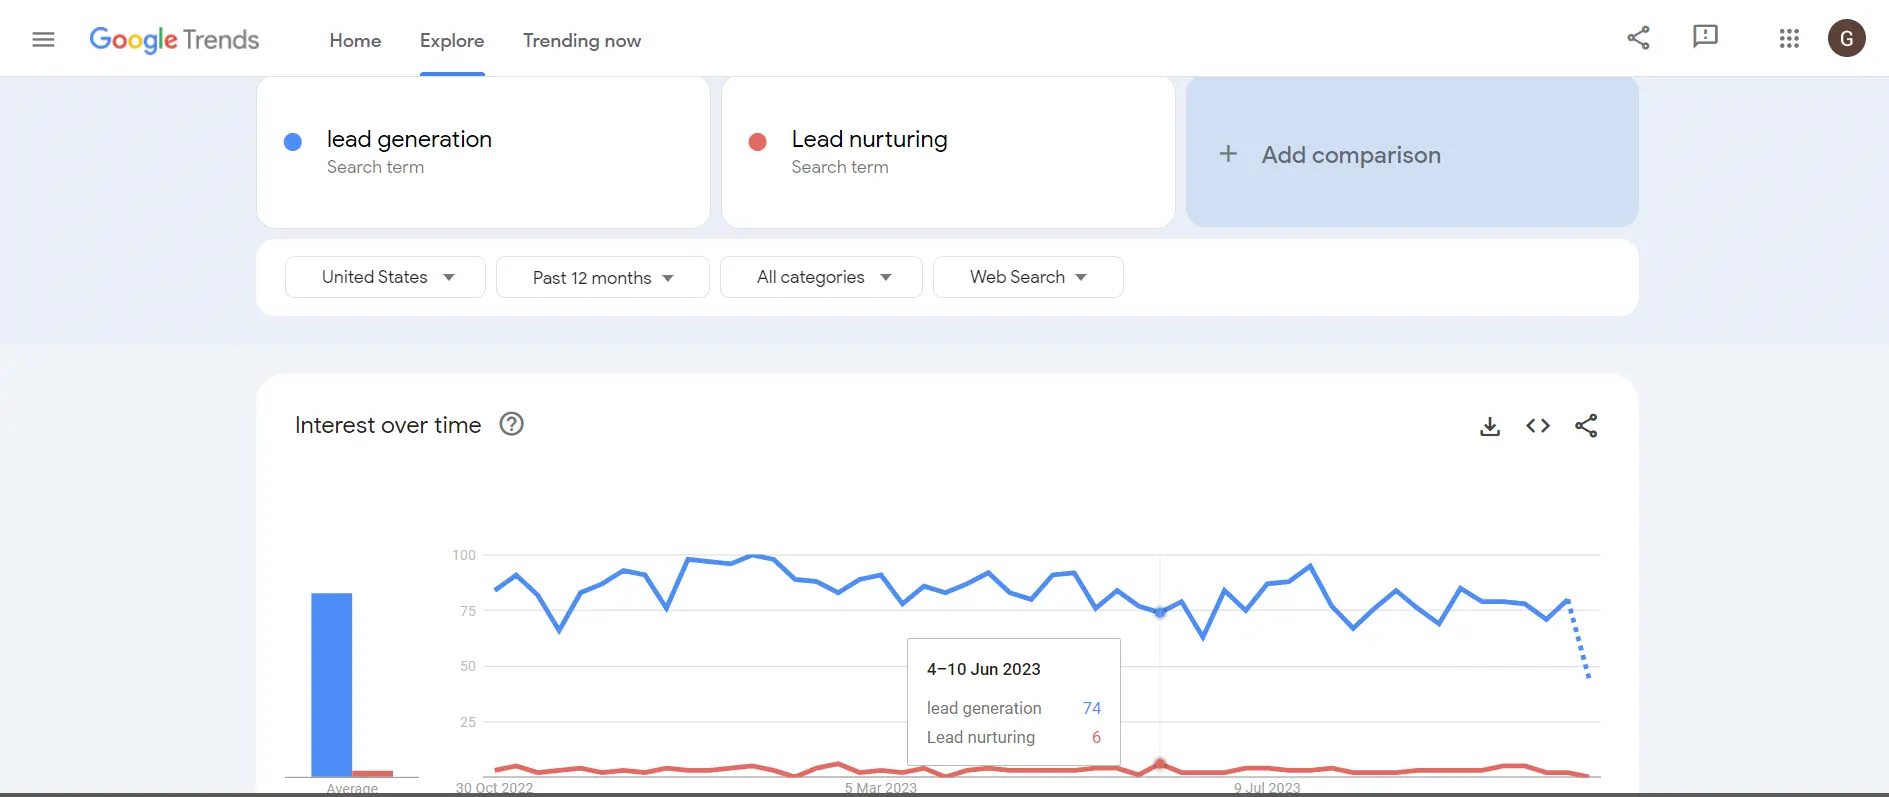Click the 5 Mar 2023 axis label
The width and height of the screenshot is (1889, 797).
click(881, 788)
